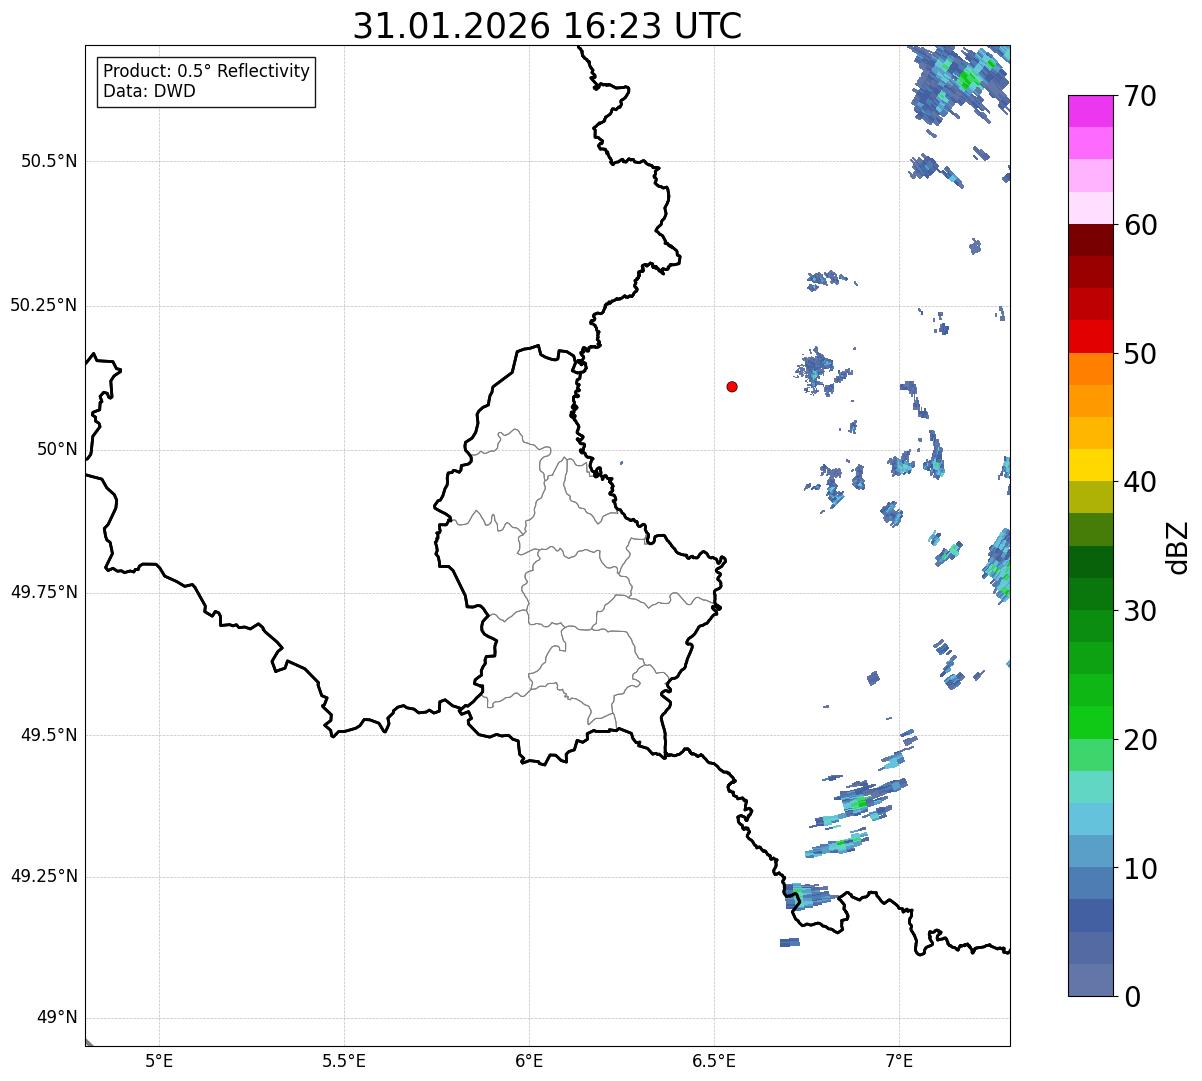The height and width of the screenshot is (1081, 1202).
Task: Click the red station marker dot
Action: pyautogui.click(x=732, y=386)
